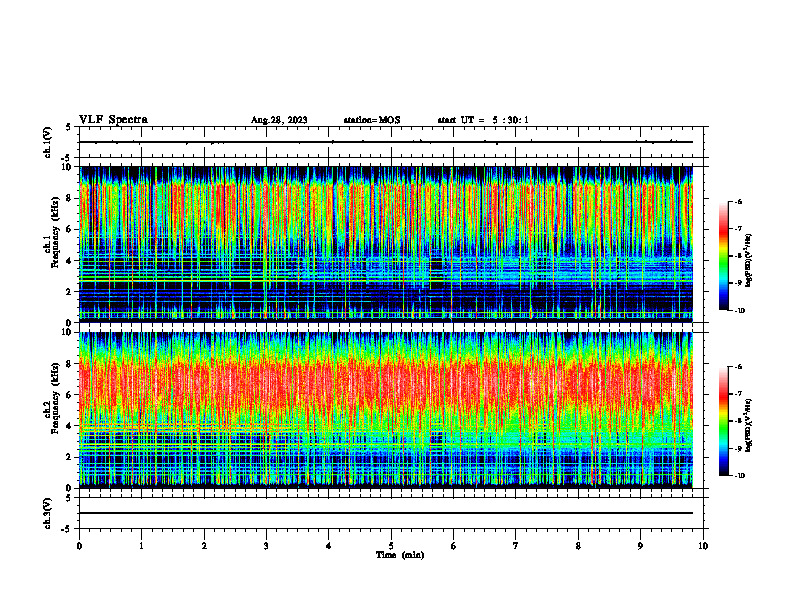
Task: Click time axis tick label "5"
Action: (x=391, y=546)
